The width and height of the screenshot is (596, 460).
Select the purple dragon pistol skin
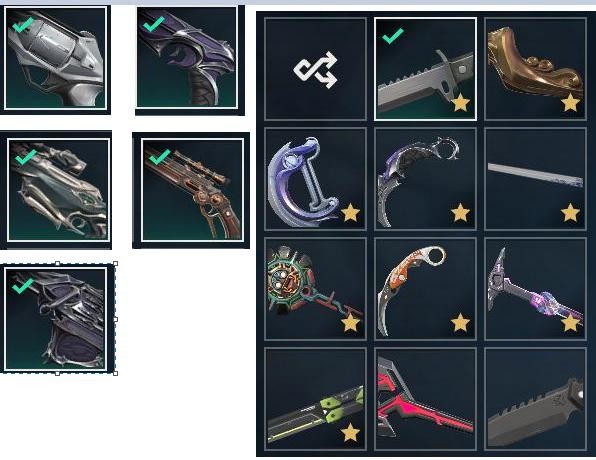coord(187,57)
